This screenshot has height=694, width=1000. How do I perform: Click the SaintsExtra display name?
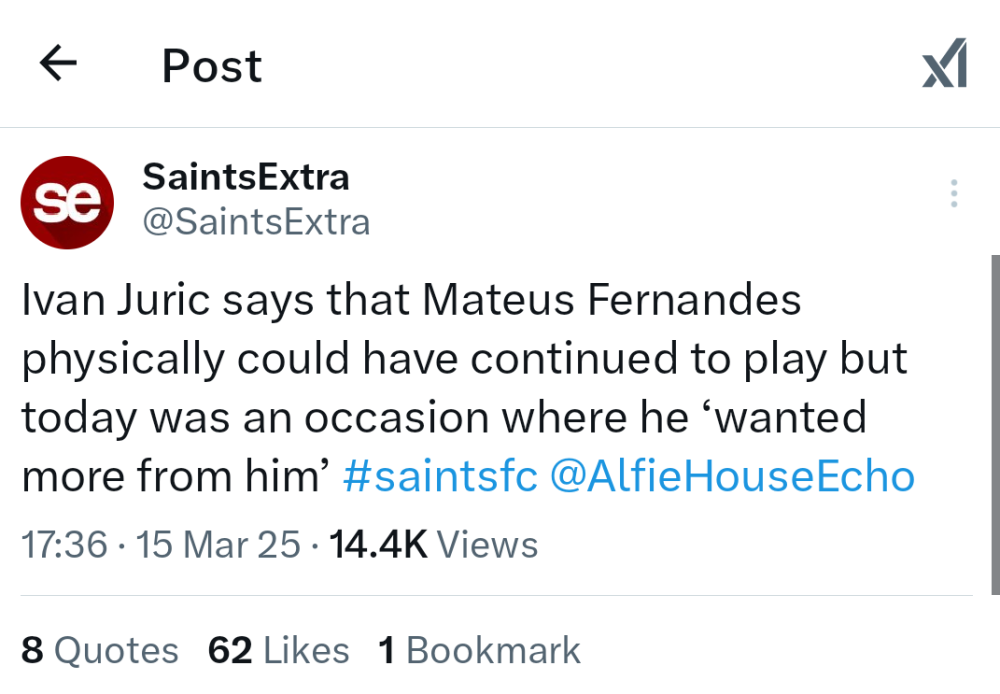pyautogui.click(x=246, y=177)
